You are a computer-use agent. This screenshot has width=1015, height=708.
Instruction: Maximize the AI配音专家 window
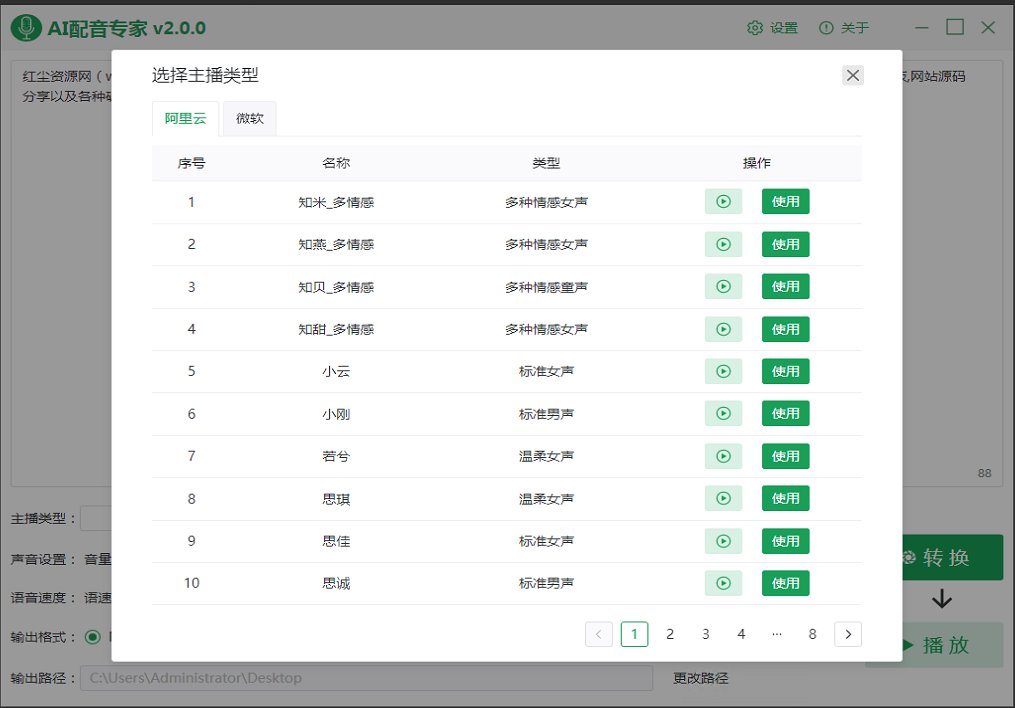coord(955,27)
